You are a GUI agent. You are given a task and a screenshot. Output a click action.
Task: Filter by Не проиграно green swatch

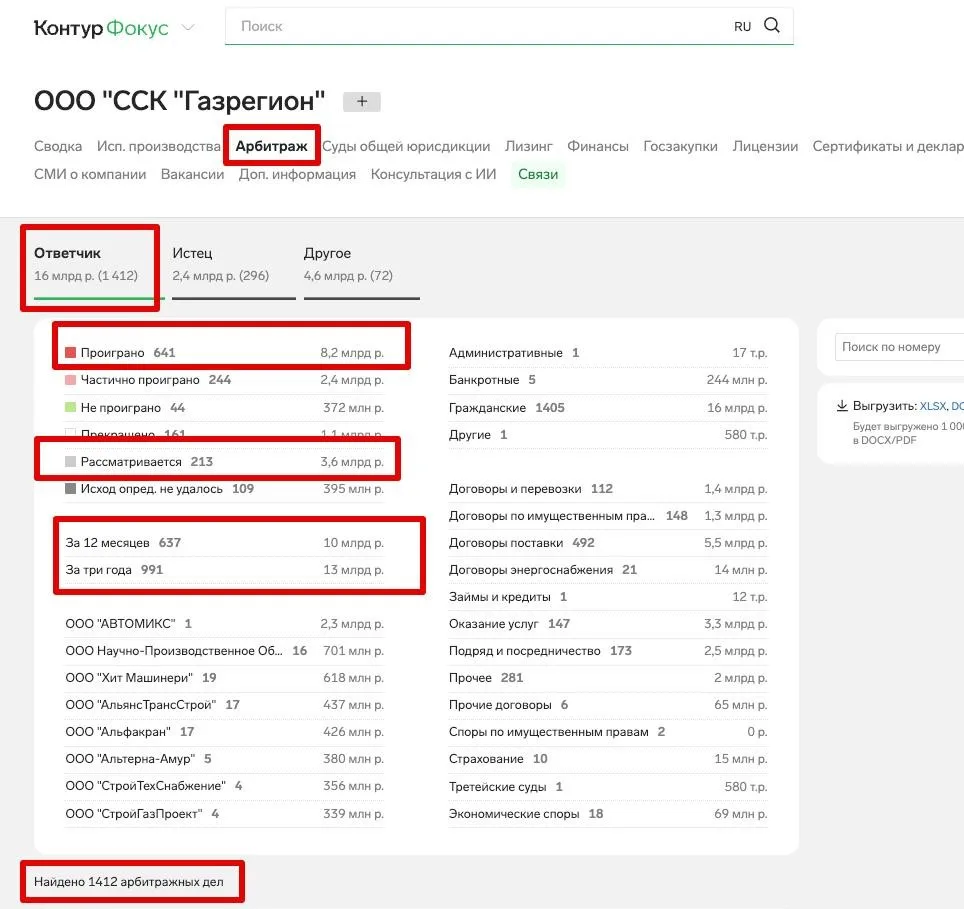pyautogui.click(x=71, y=408)
